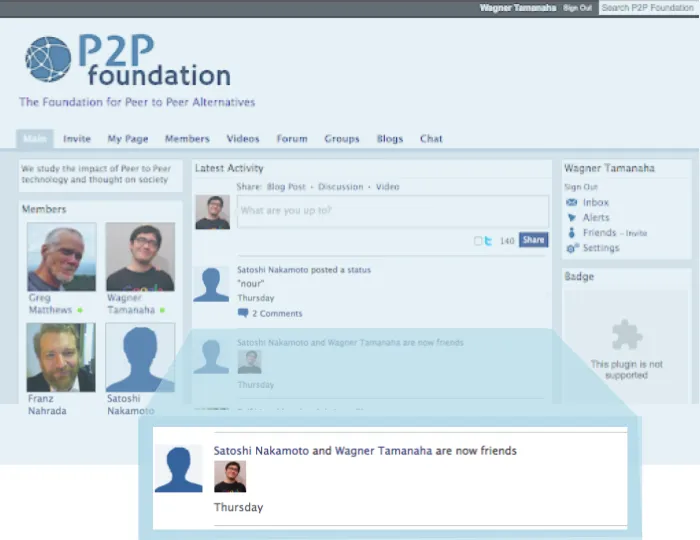
Task: Open the Chat tab
Action: 431,139
